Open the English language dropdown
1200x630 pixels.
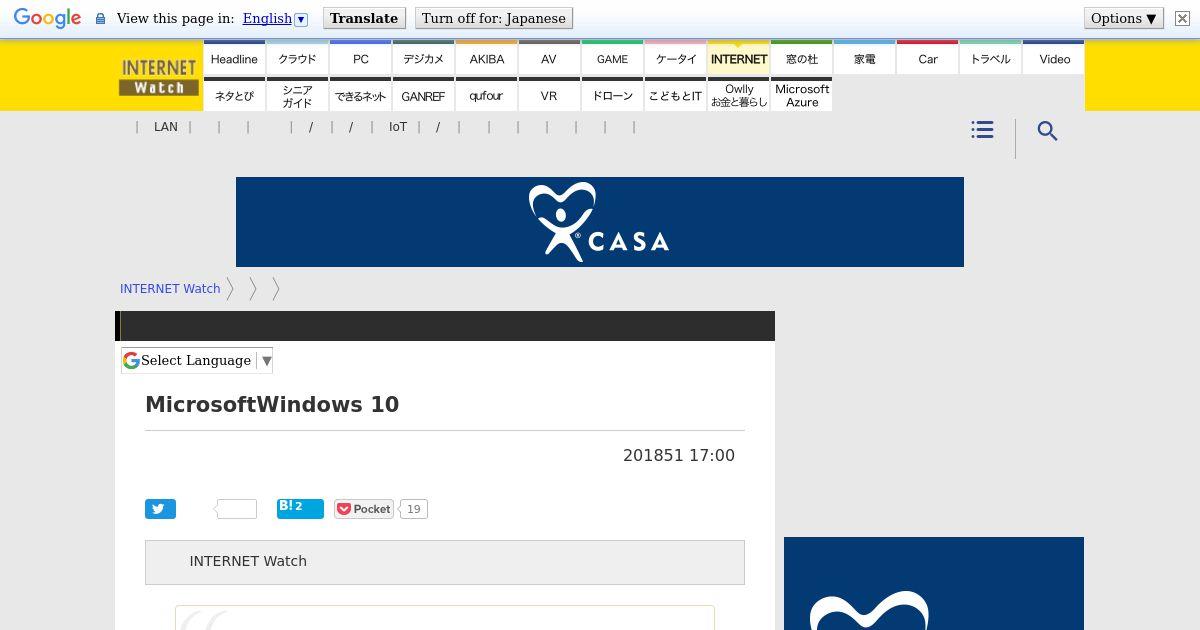click(x=275, y=18)
